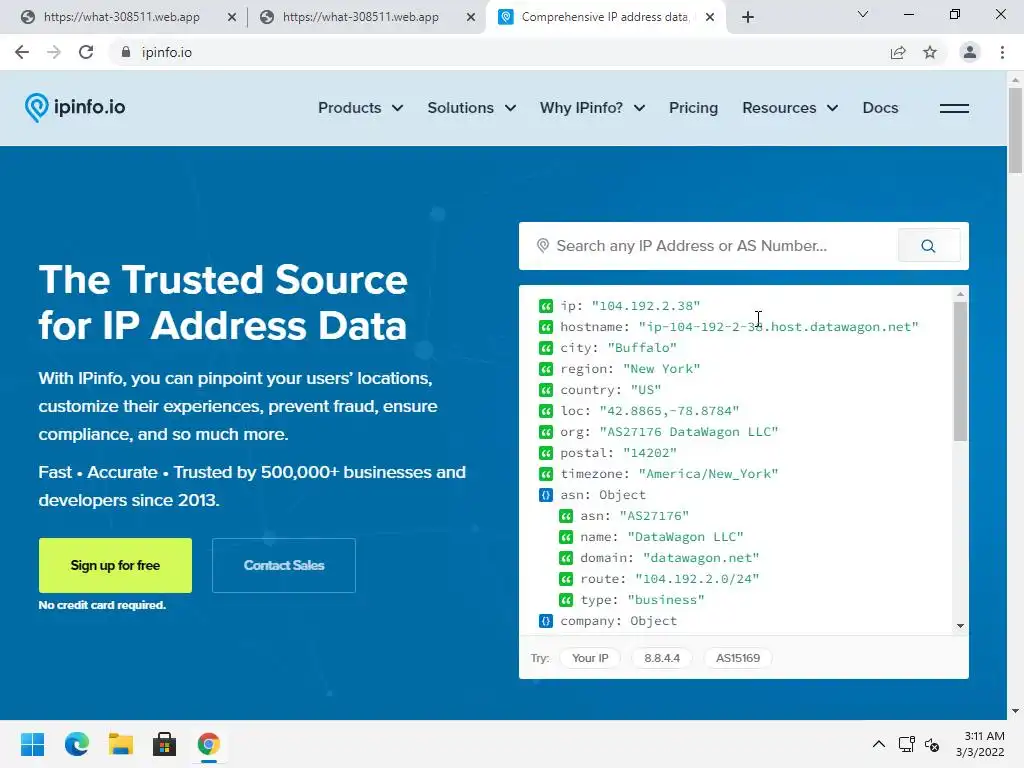This screenshot has width=1024, height=768.
Task: Show hidden system tray icons
Action: (879, 744)
